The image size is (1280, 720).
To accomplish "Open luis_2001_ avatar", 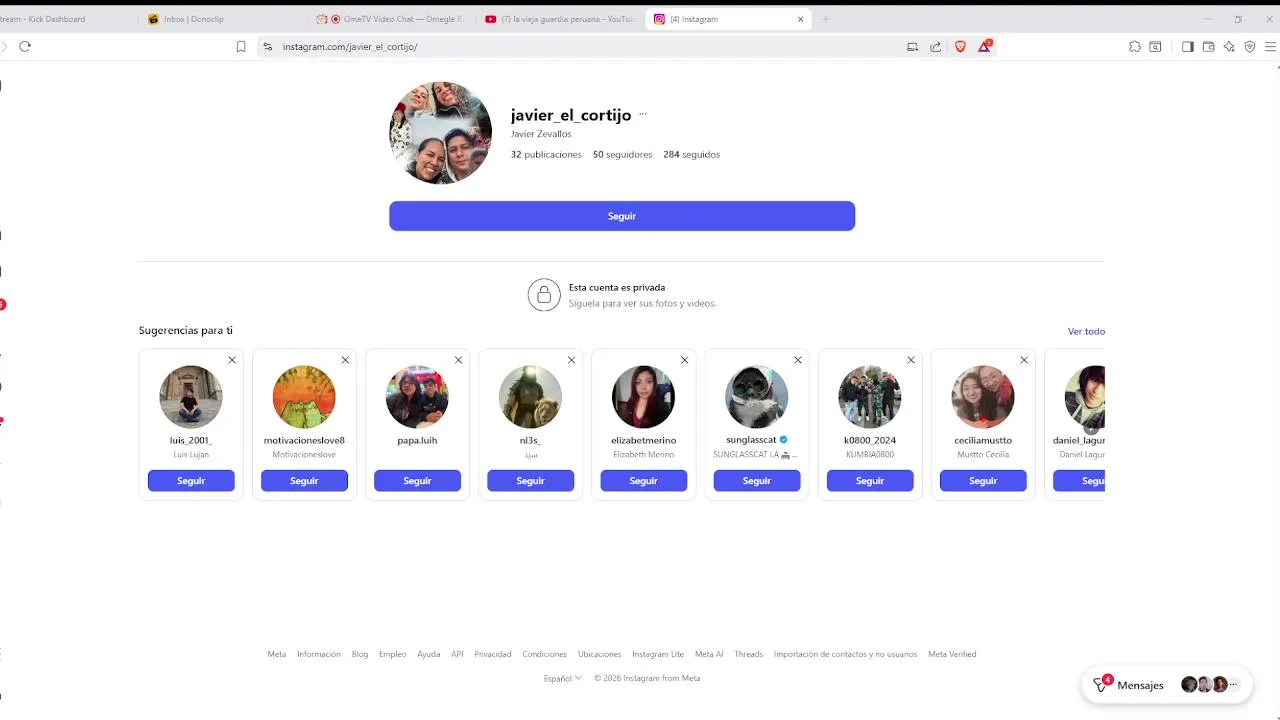I will click(x=191, y=397).
